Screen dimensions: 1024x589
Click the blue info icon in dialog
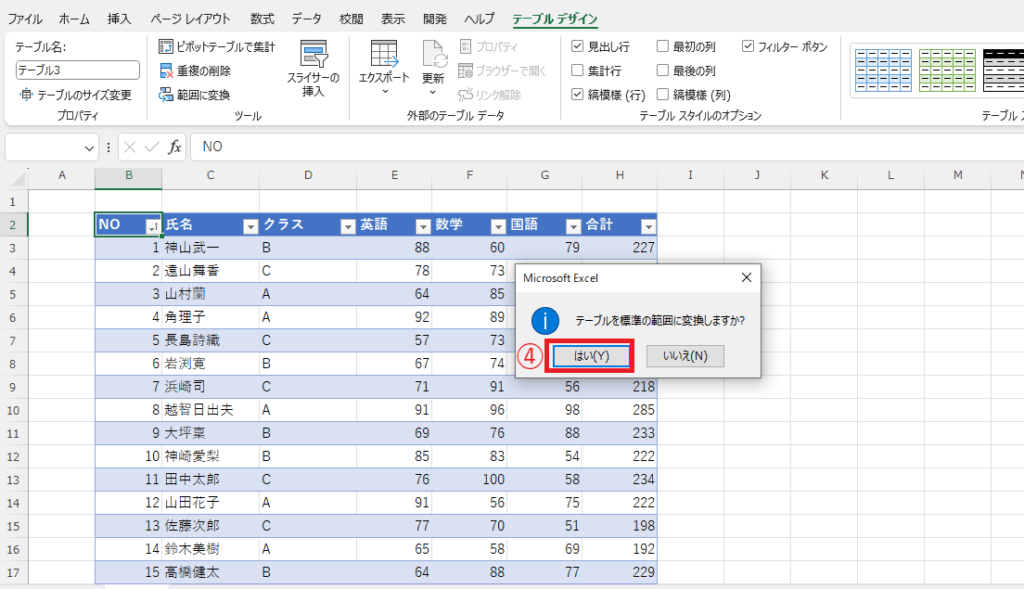click(x=545, y=321)
